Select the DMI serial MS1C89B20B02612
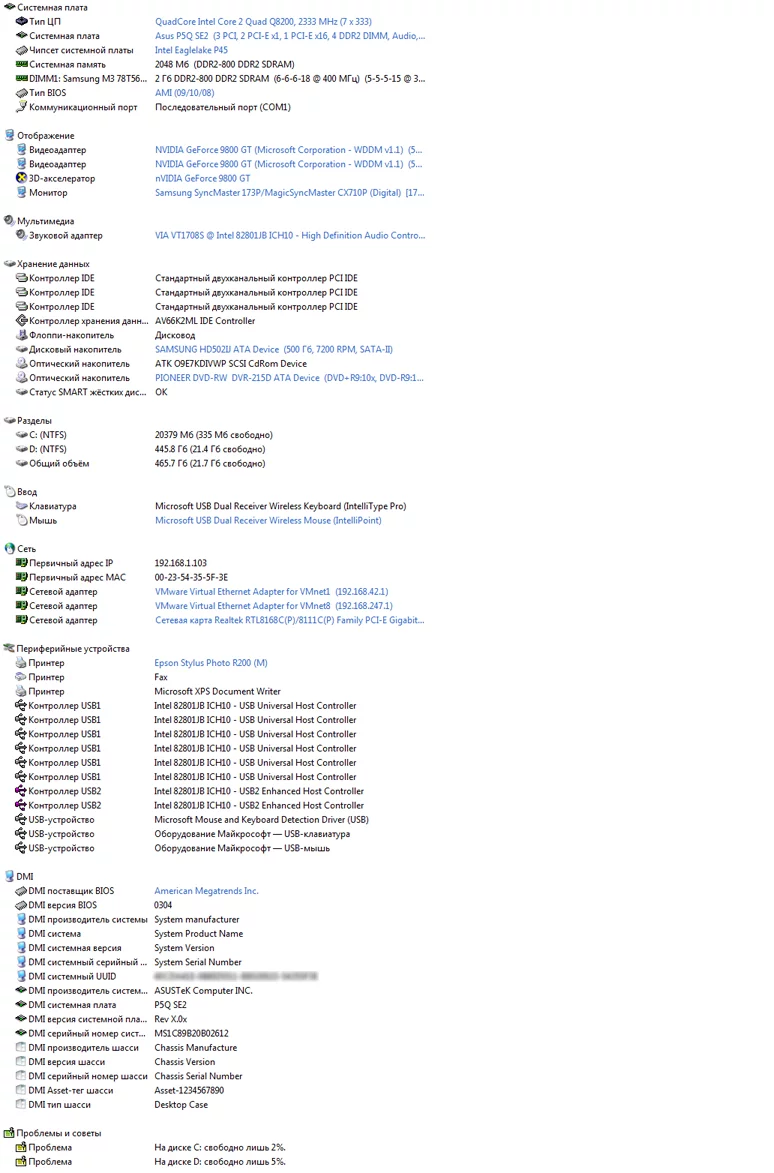 (191, 1033)
